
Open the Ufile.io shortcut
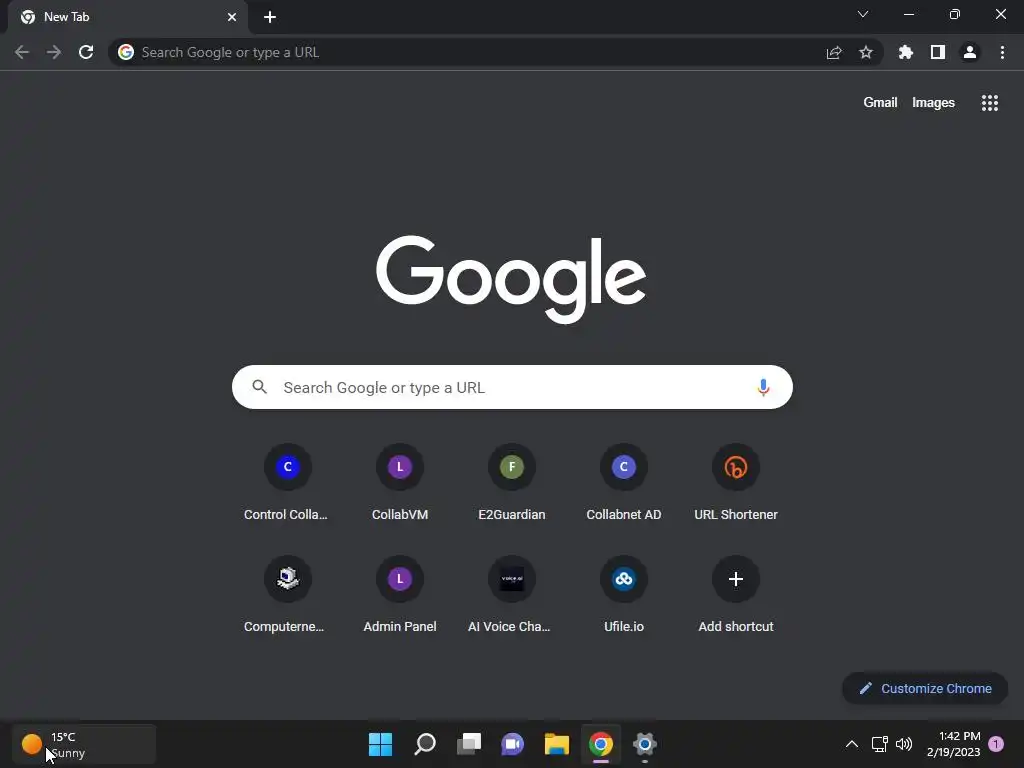click(624, 595)
